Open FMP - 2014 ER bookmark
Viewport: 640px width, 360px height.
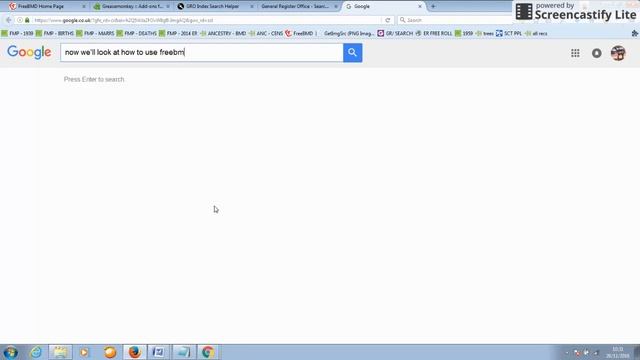(x=178, y=33)
